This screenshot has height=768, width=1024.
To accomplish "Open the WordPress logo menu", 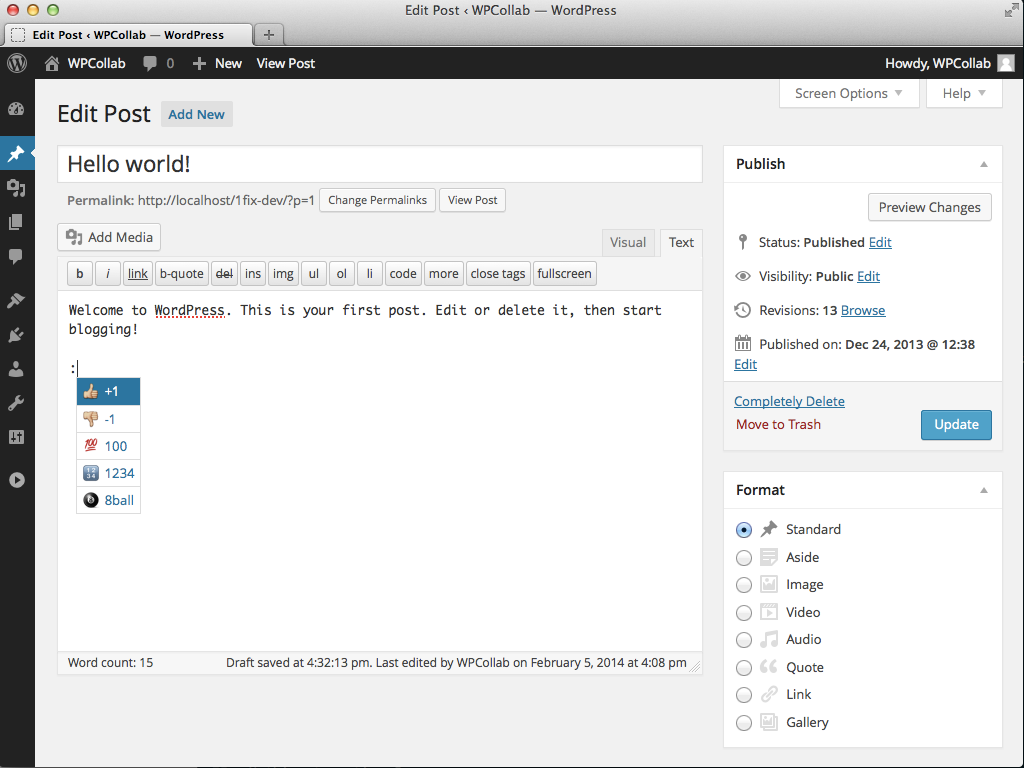I will [x=17, y=63].
